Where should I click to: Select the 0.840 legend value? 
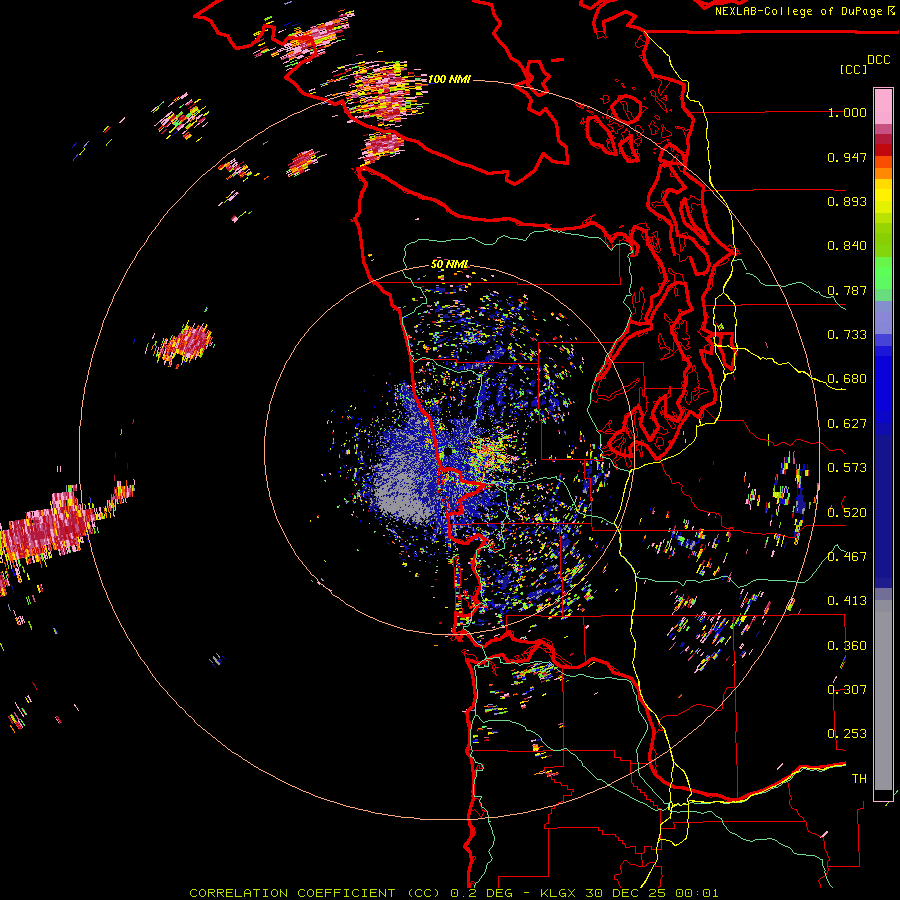[x=847, y=246]
